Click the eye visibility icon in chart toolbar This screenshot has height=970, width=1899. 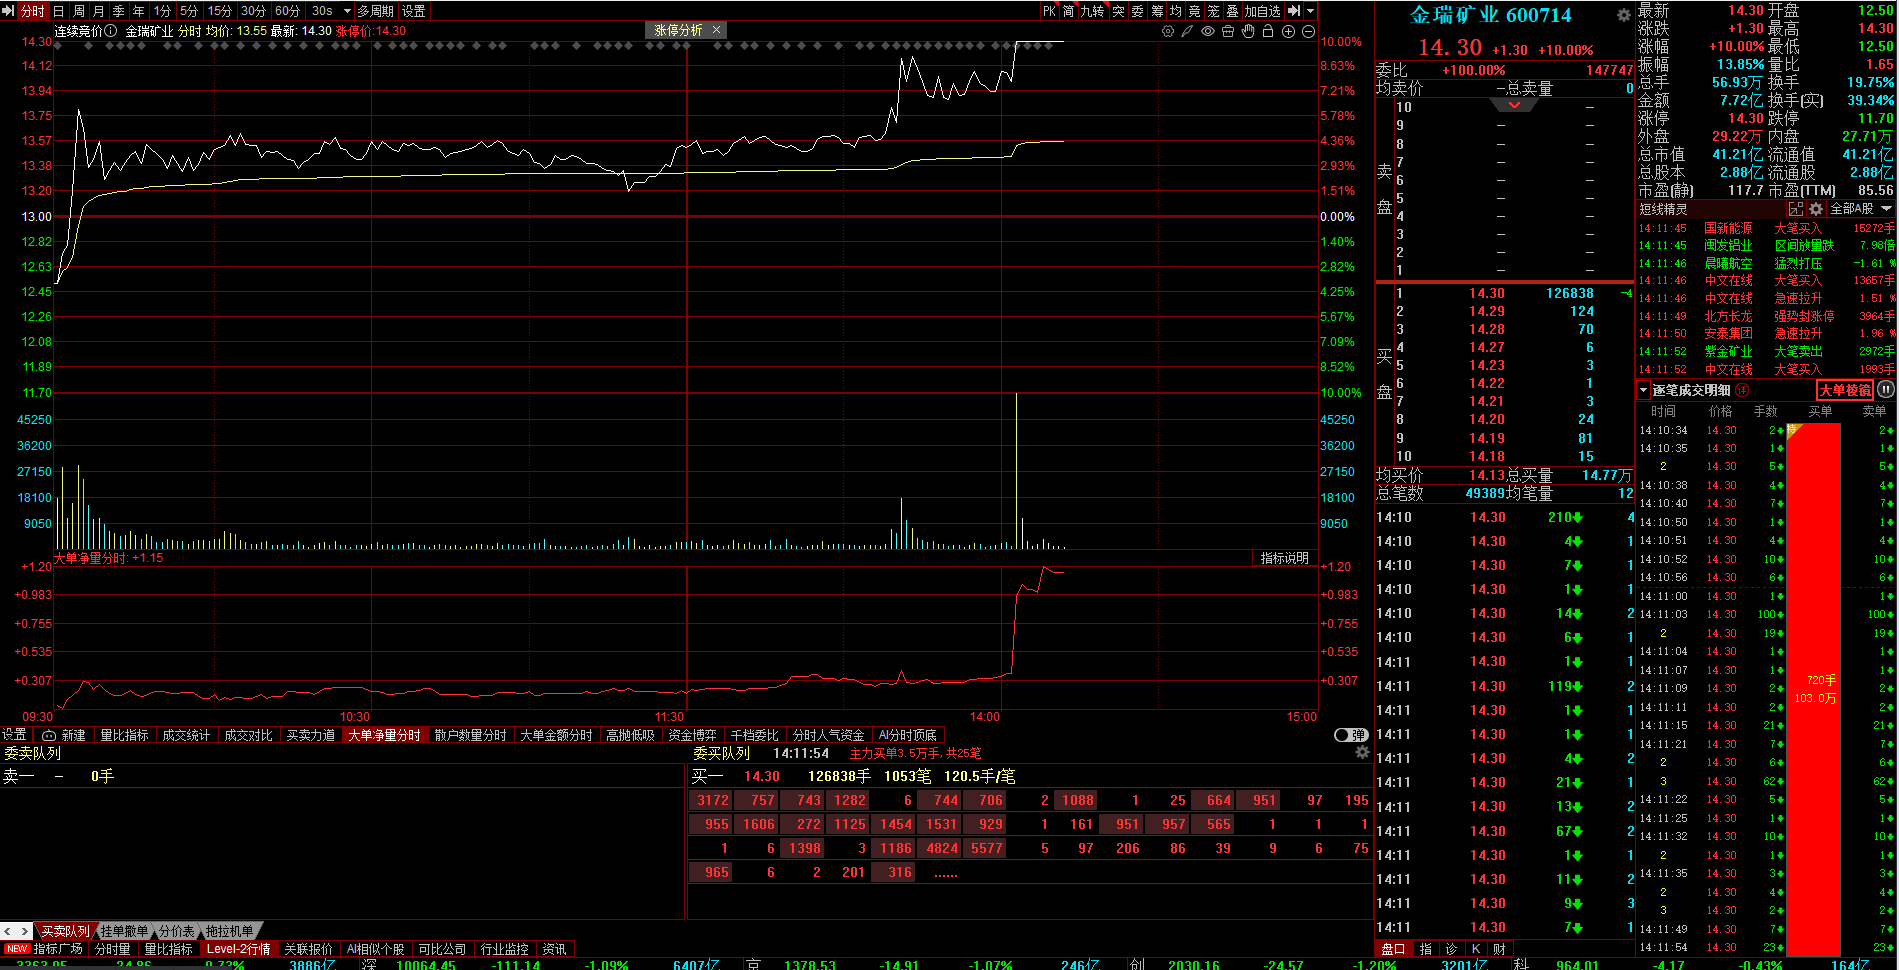1208,31
